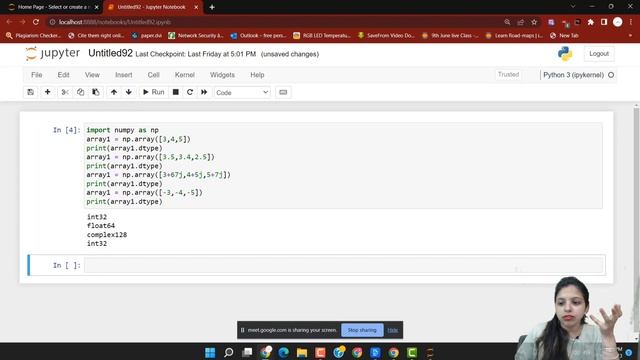Image resolution: width=640 pixels, height=360 pixels.
Task: Open the Plagiarism Checker bookmark
Action: tap(33, 36)
